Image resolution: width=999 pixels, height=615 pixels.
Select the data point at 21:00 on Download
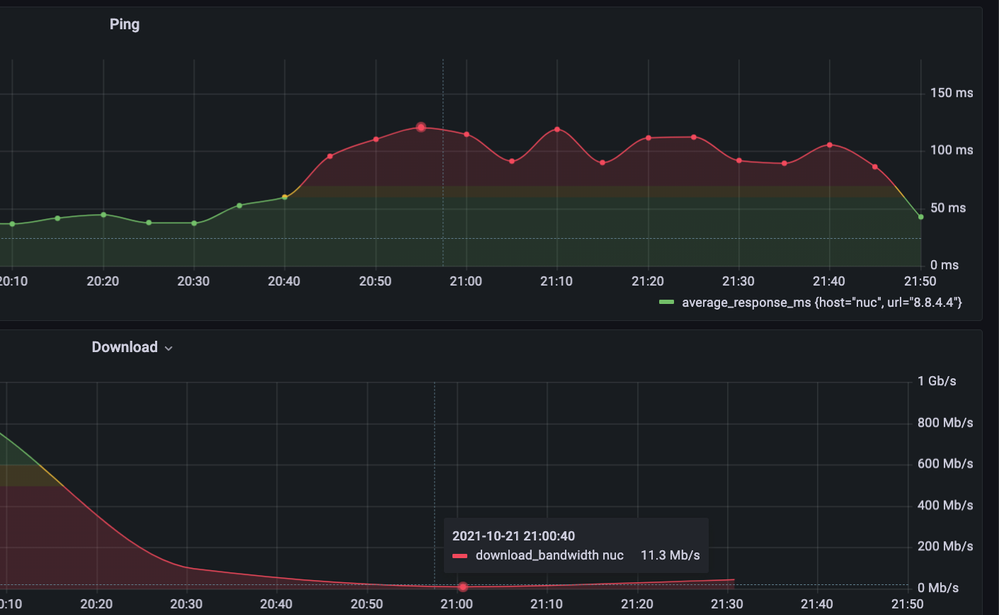pyautogui.click(x=461, y=588)
